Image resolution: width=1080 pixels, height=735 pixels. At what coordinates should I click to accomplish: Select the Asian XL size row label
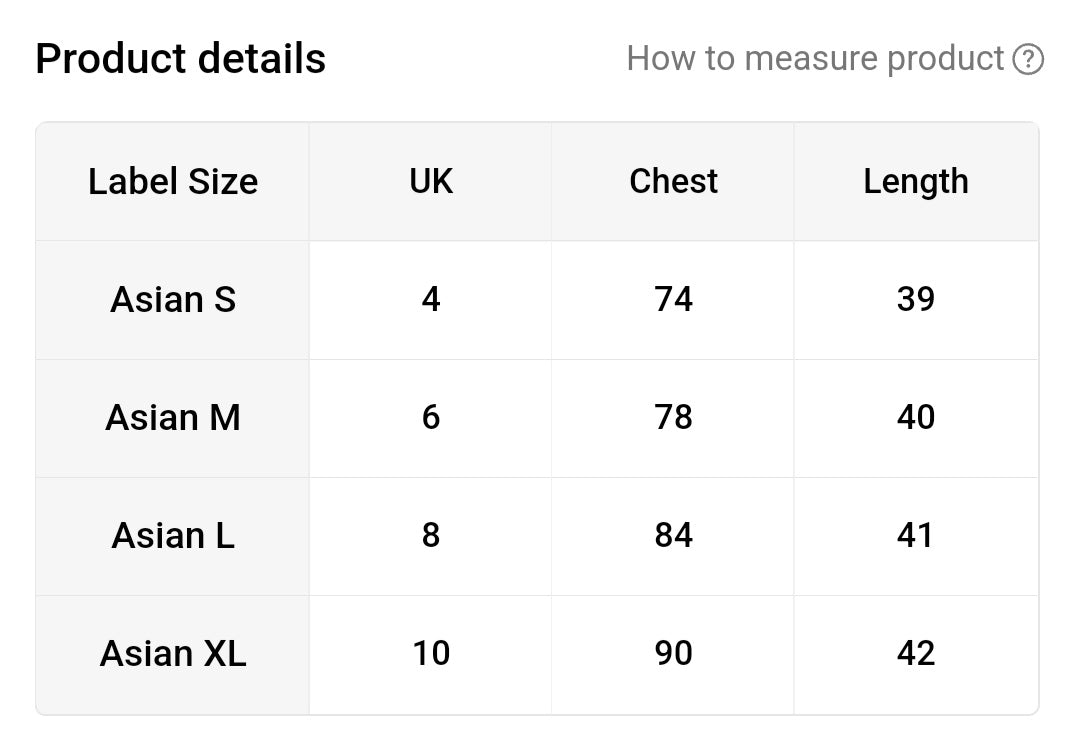pyautogui.click(x=173, y=654)
